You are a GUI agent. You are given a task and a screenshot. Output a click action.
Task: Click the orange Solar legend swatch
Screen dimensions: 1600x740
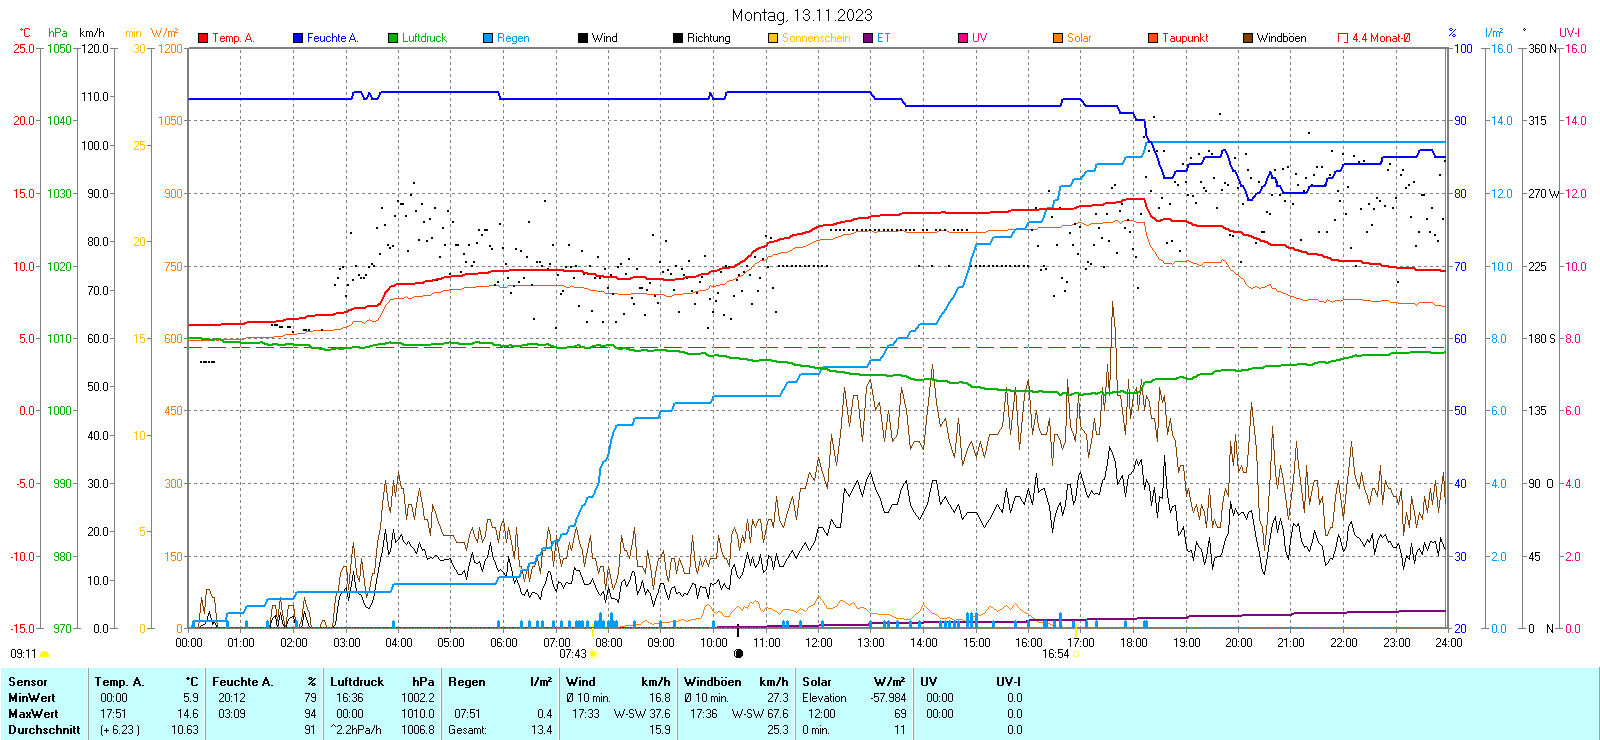(1058, 38)
